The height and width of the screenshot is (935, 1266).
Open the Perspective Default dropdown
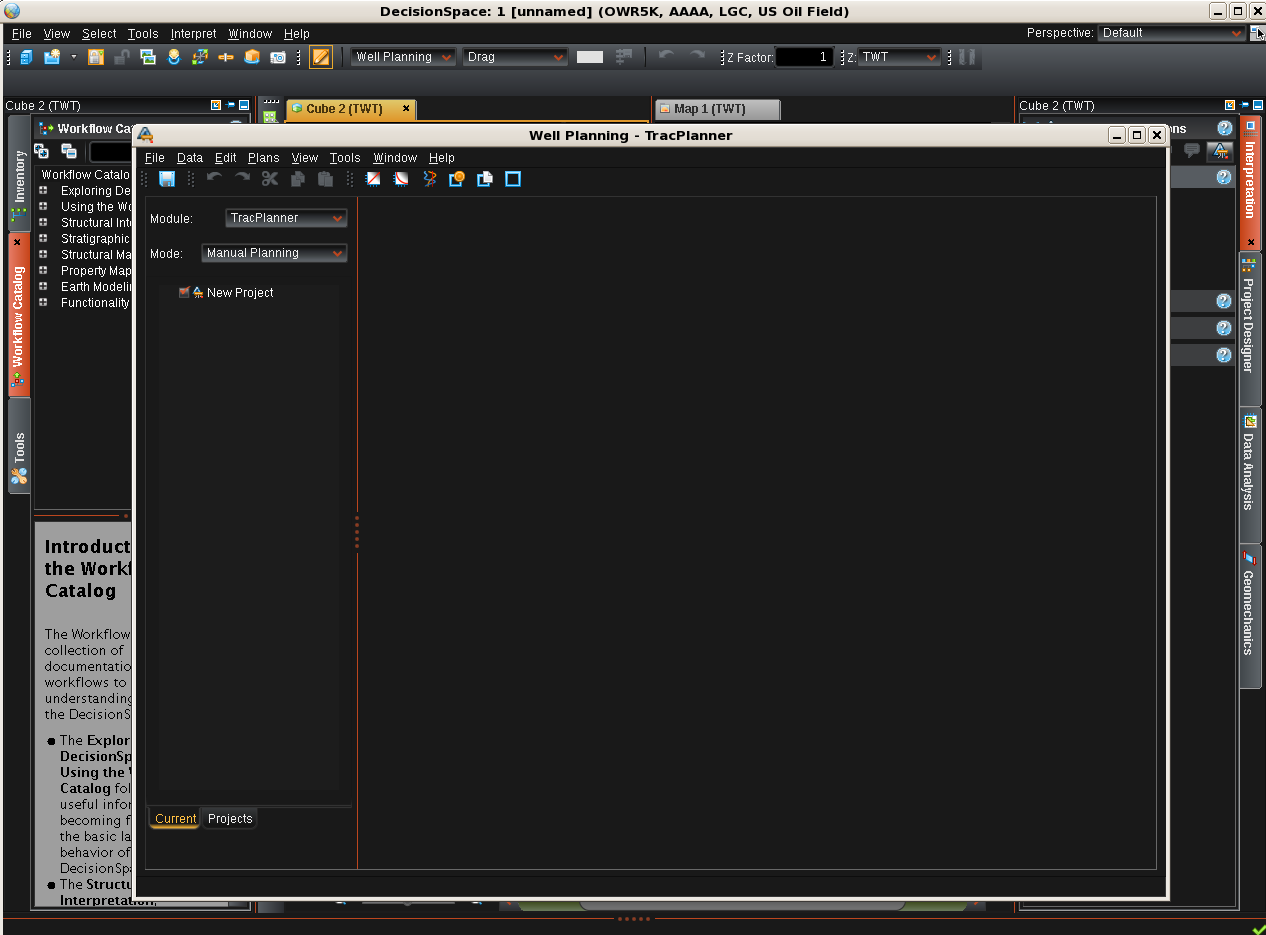(1171, 33)
